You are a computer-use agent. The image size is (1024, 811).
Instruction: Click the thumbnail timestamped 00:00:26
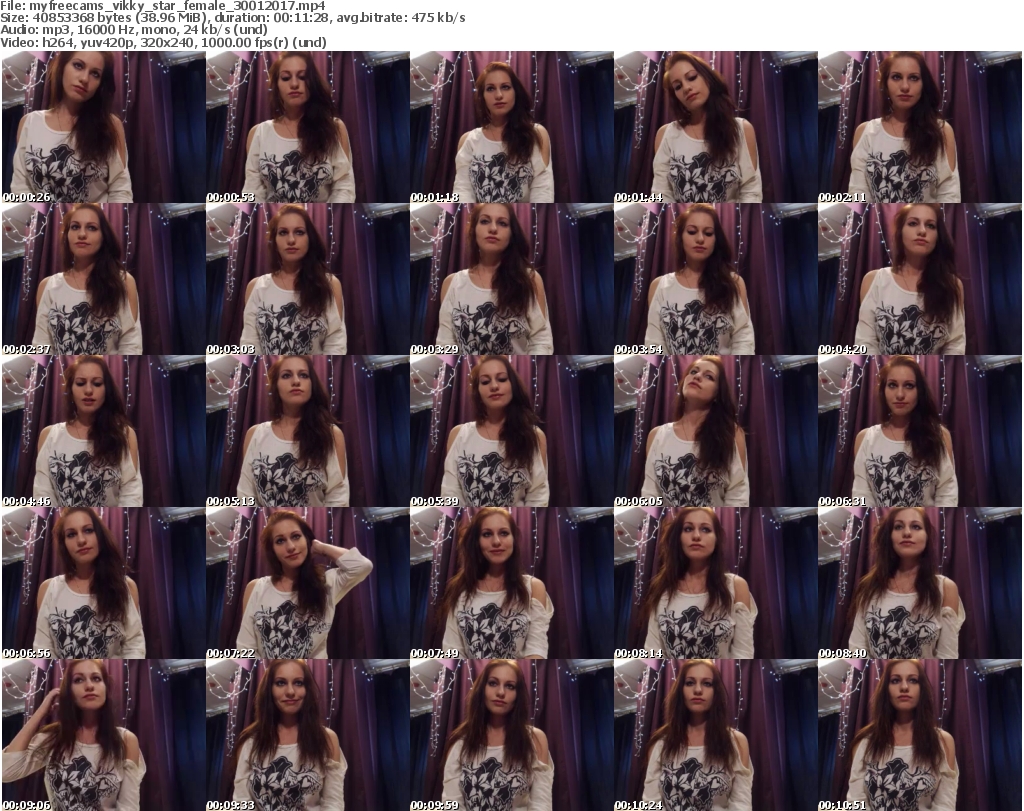(104, 127)
